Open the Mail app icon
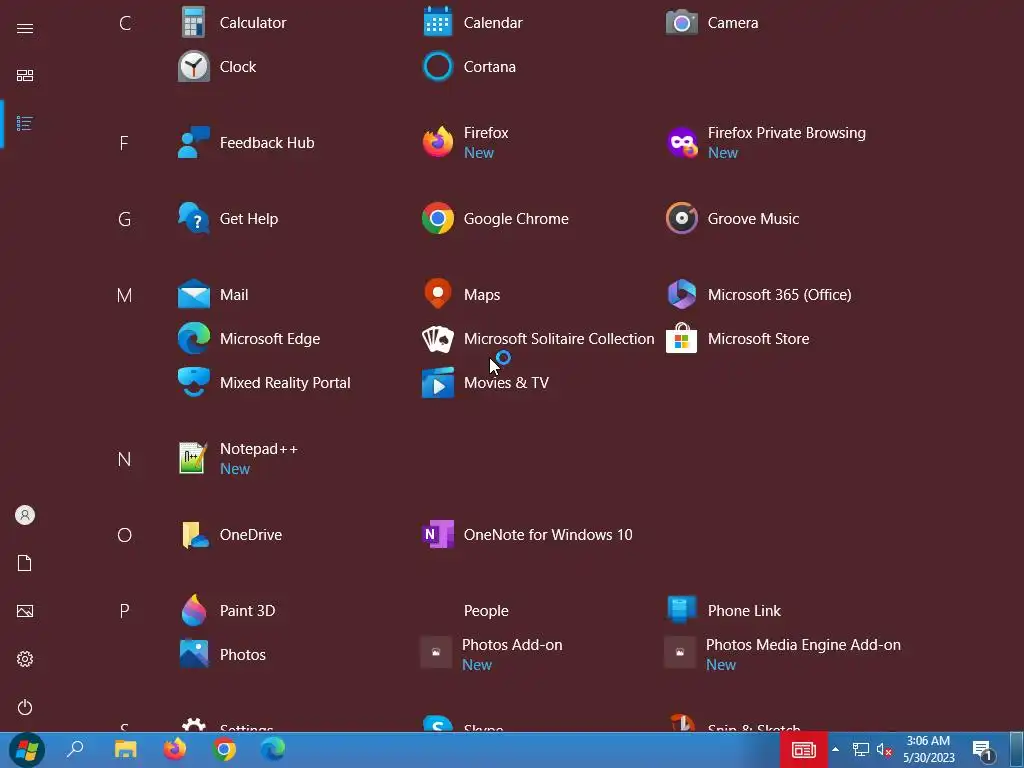This screenshot has height=768, width=1024. point(193,295)
